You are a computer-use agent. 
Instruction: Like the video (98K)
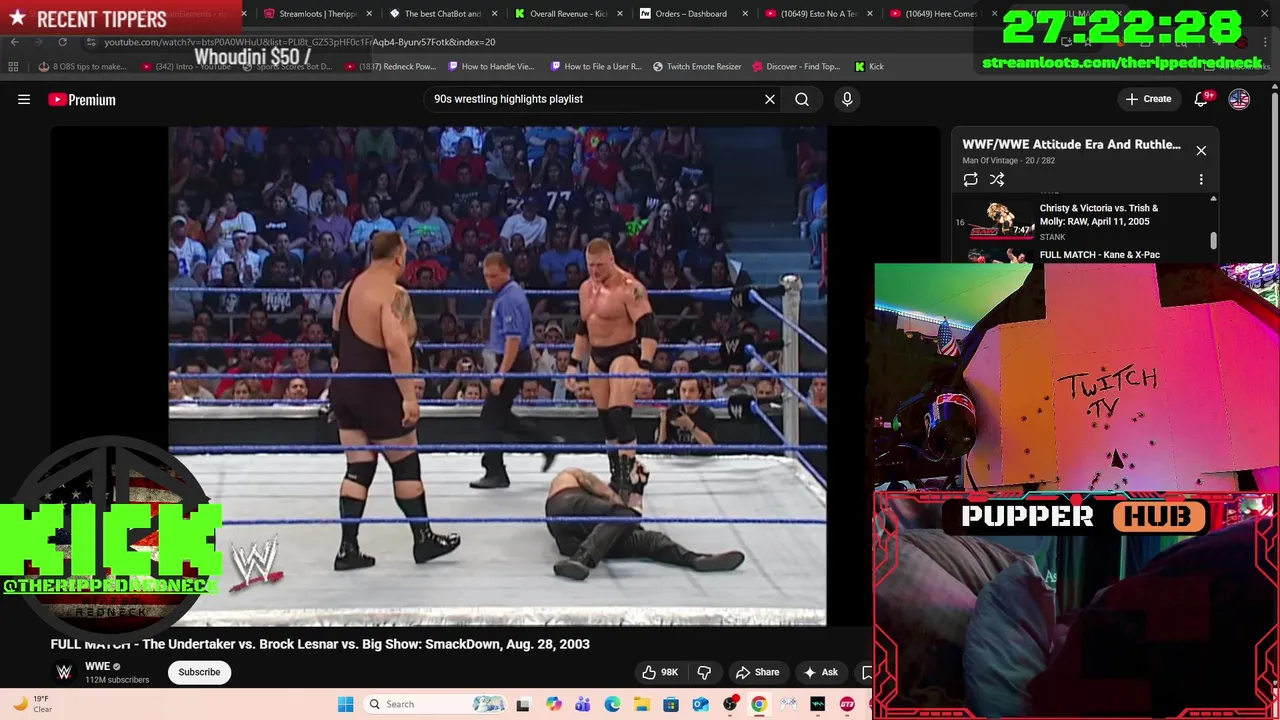660,672
